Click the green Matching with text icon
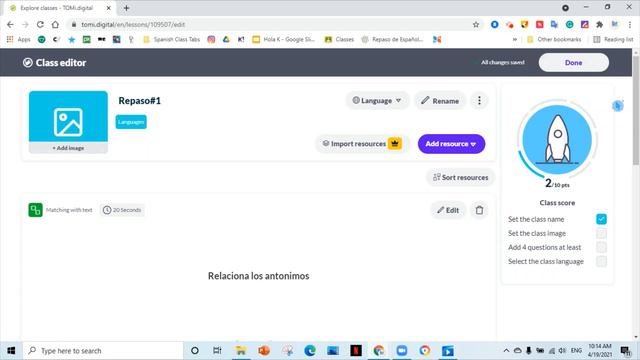Viewport: 640px width, 360px height. pyautogui.click(x=36, y=210)
